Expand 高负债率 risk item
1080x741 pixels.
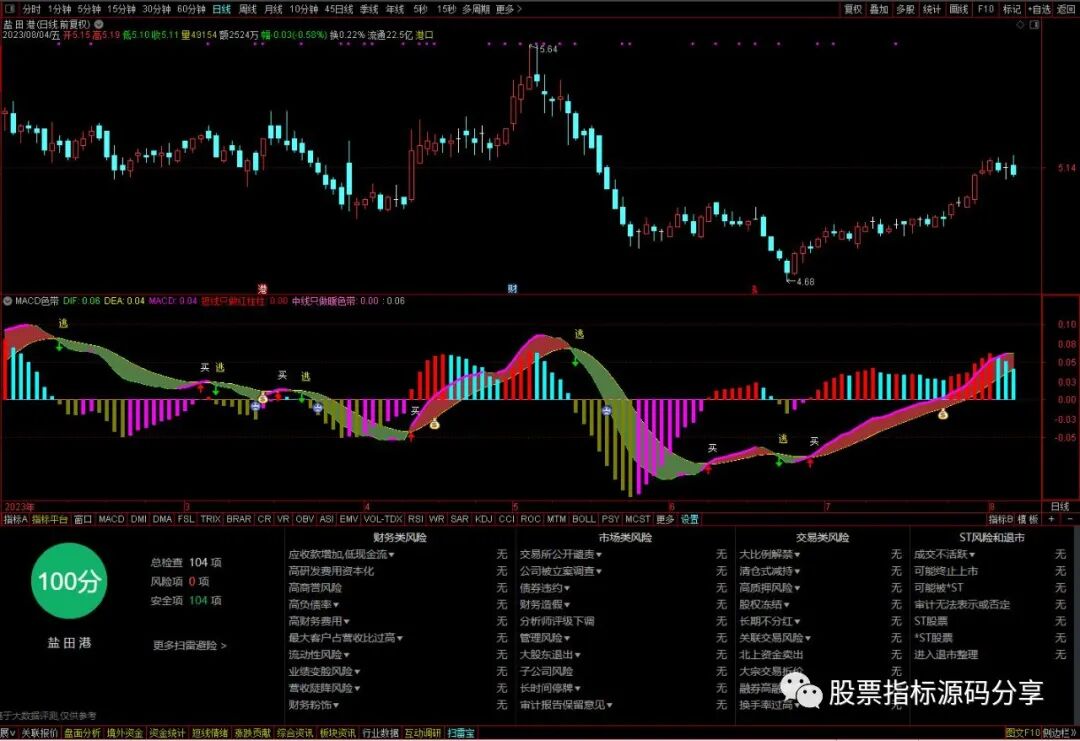[314, 605]
